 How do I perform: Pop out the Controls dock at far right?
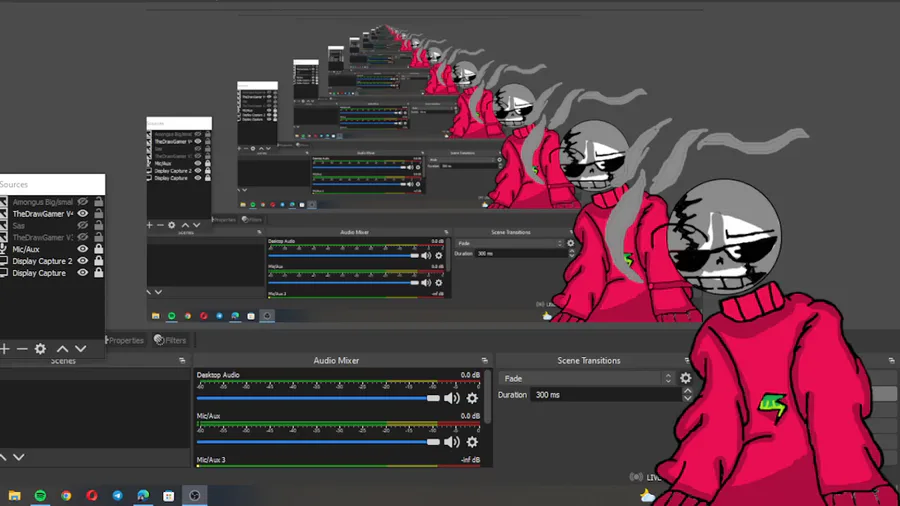(x=891, y=360)
